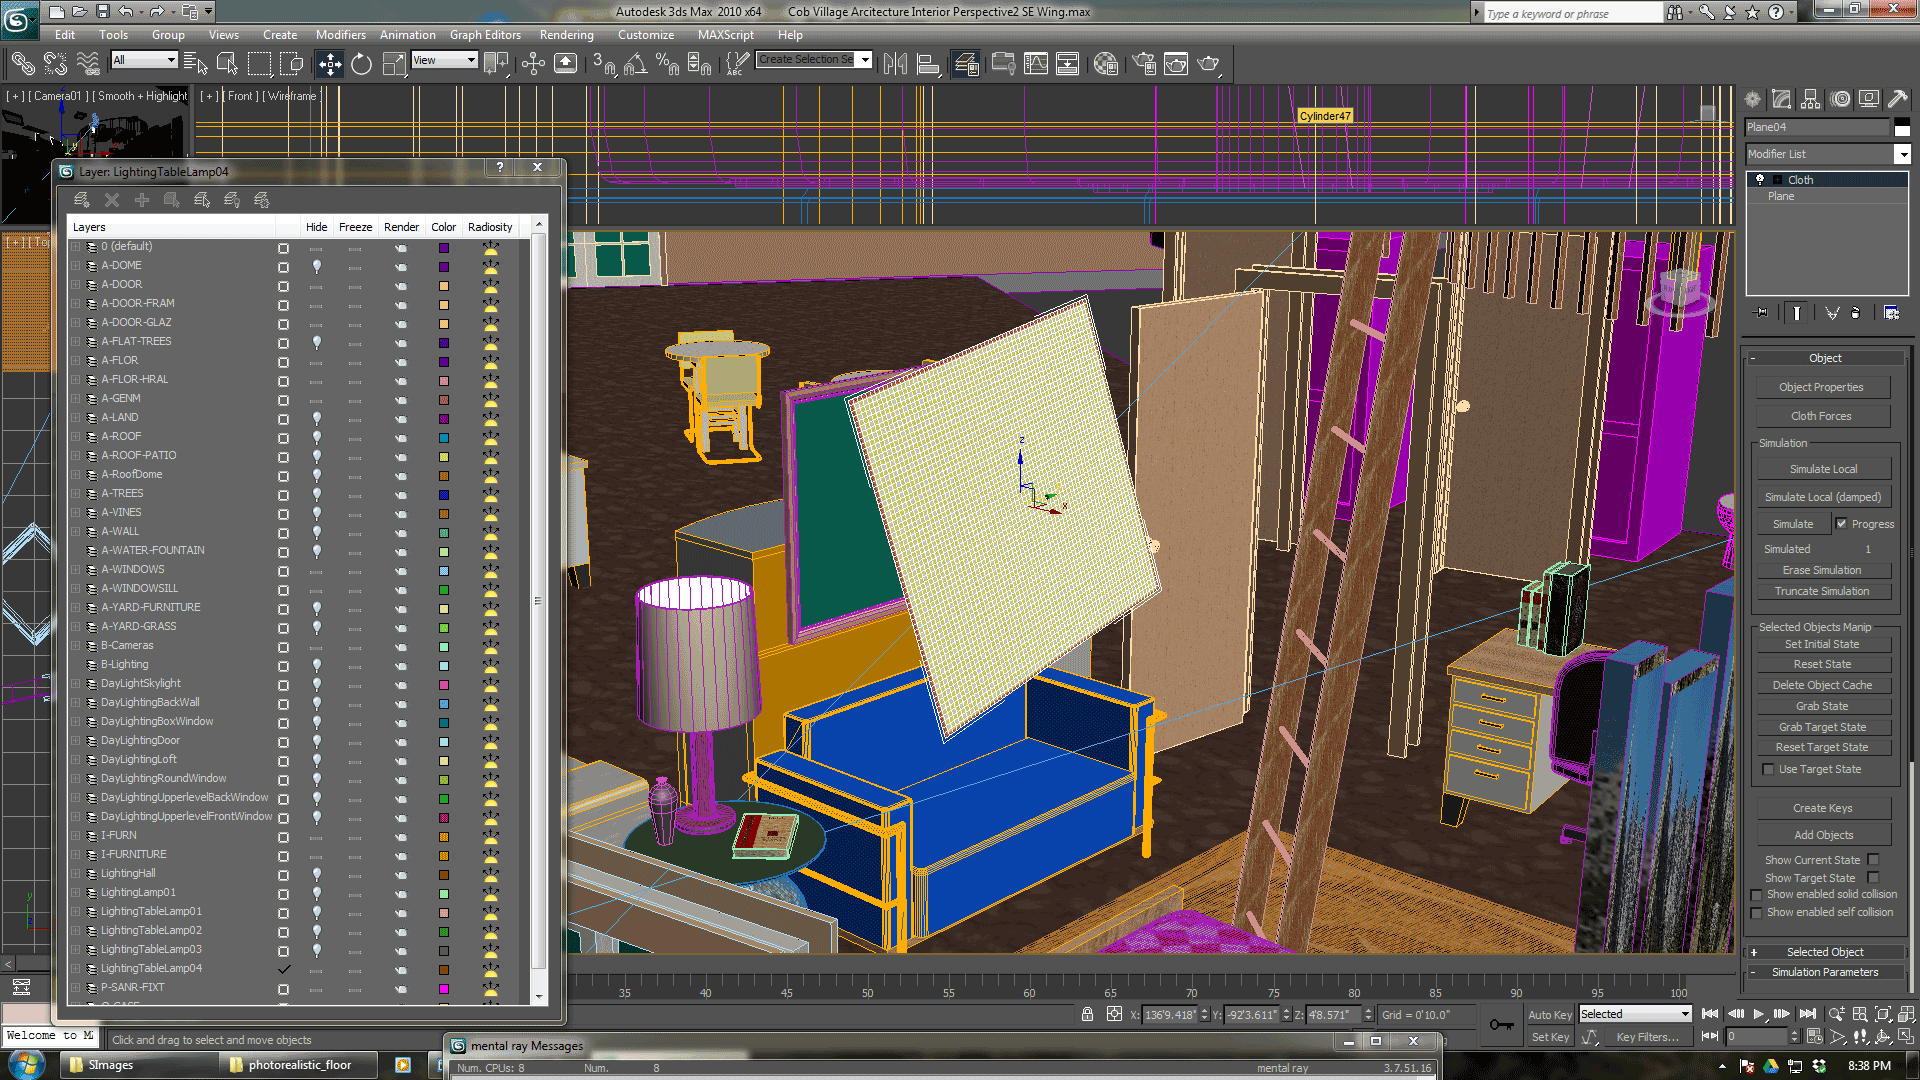The width and height of the screenshot is (1920, 1080).
Task: Switch to the Hierarchy panel tab icon
Action: pyautogui.click(x=1811, y=99)
